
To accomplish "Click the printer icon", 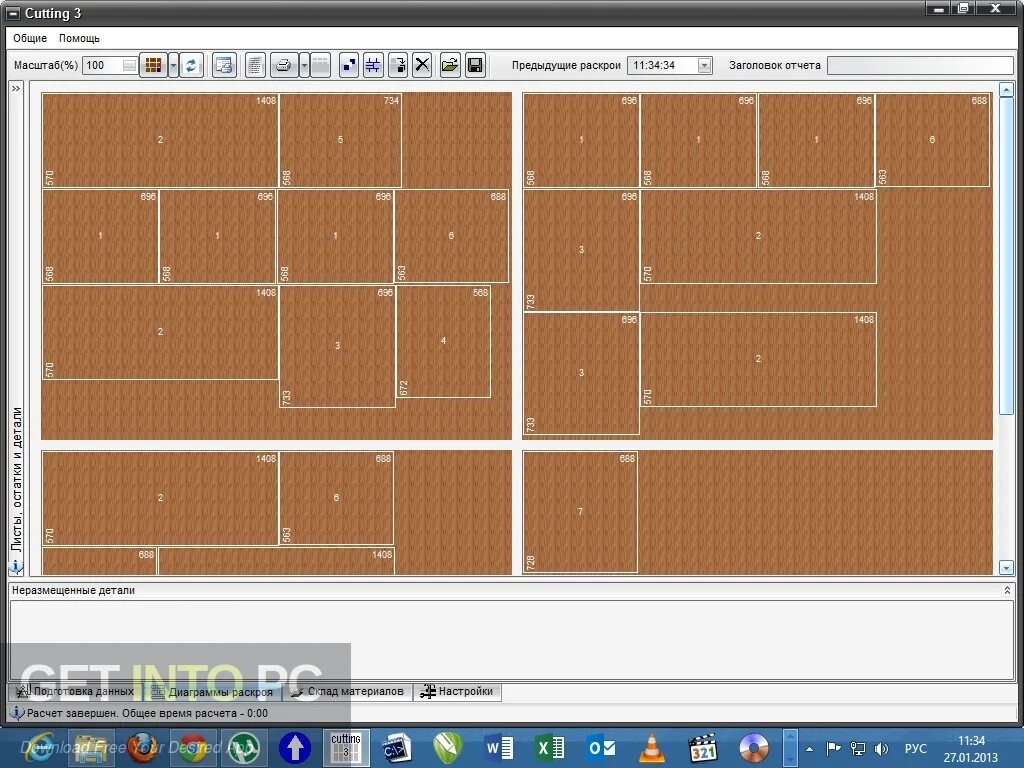I will tap(284, 65).
